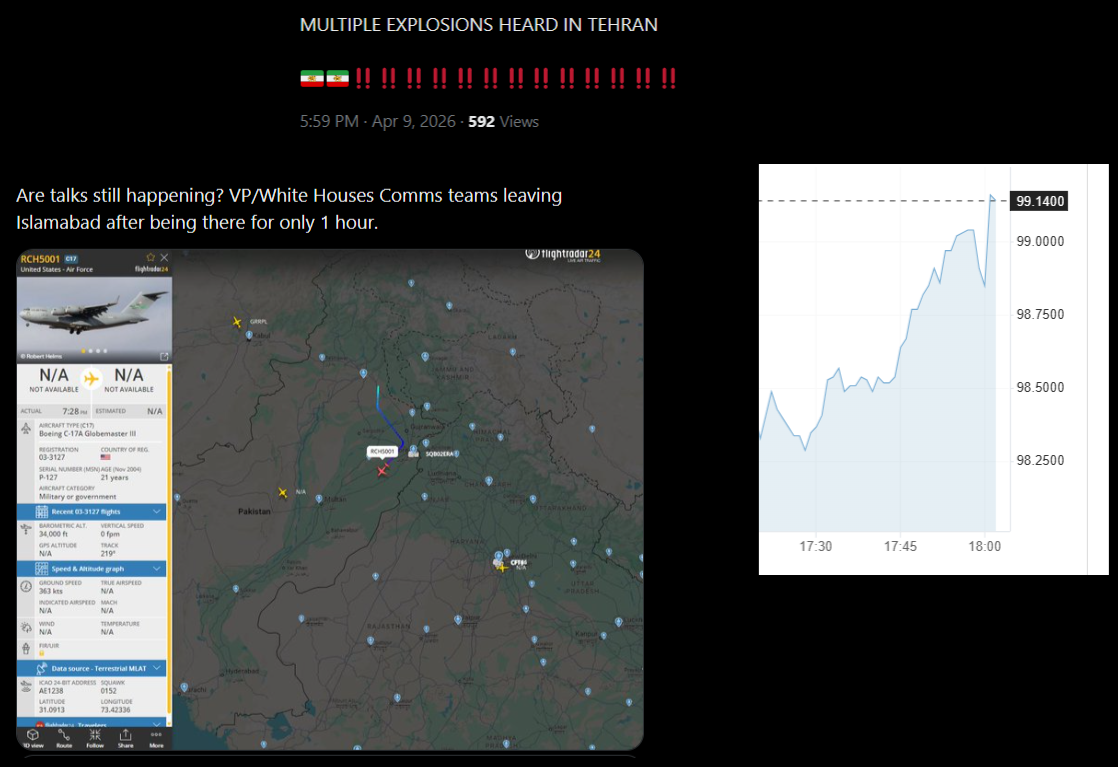
Task: Click the RCH5001 label on the map
Action: 382,451
